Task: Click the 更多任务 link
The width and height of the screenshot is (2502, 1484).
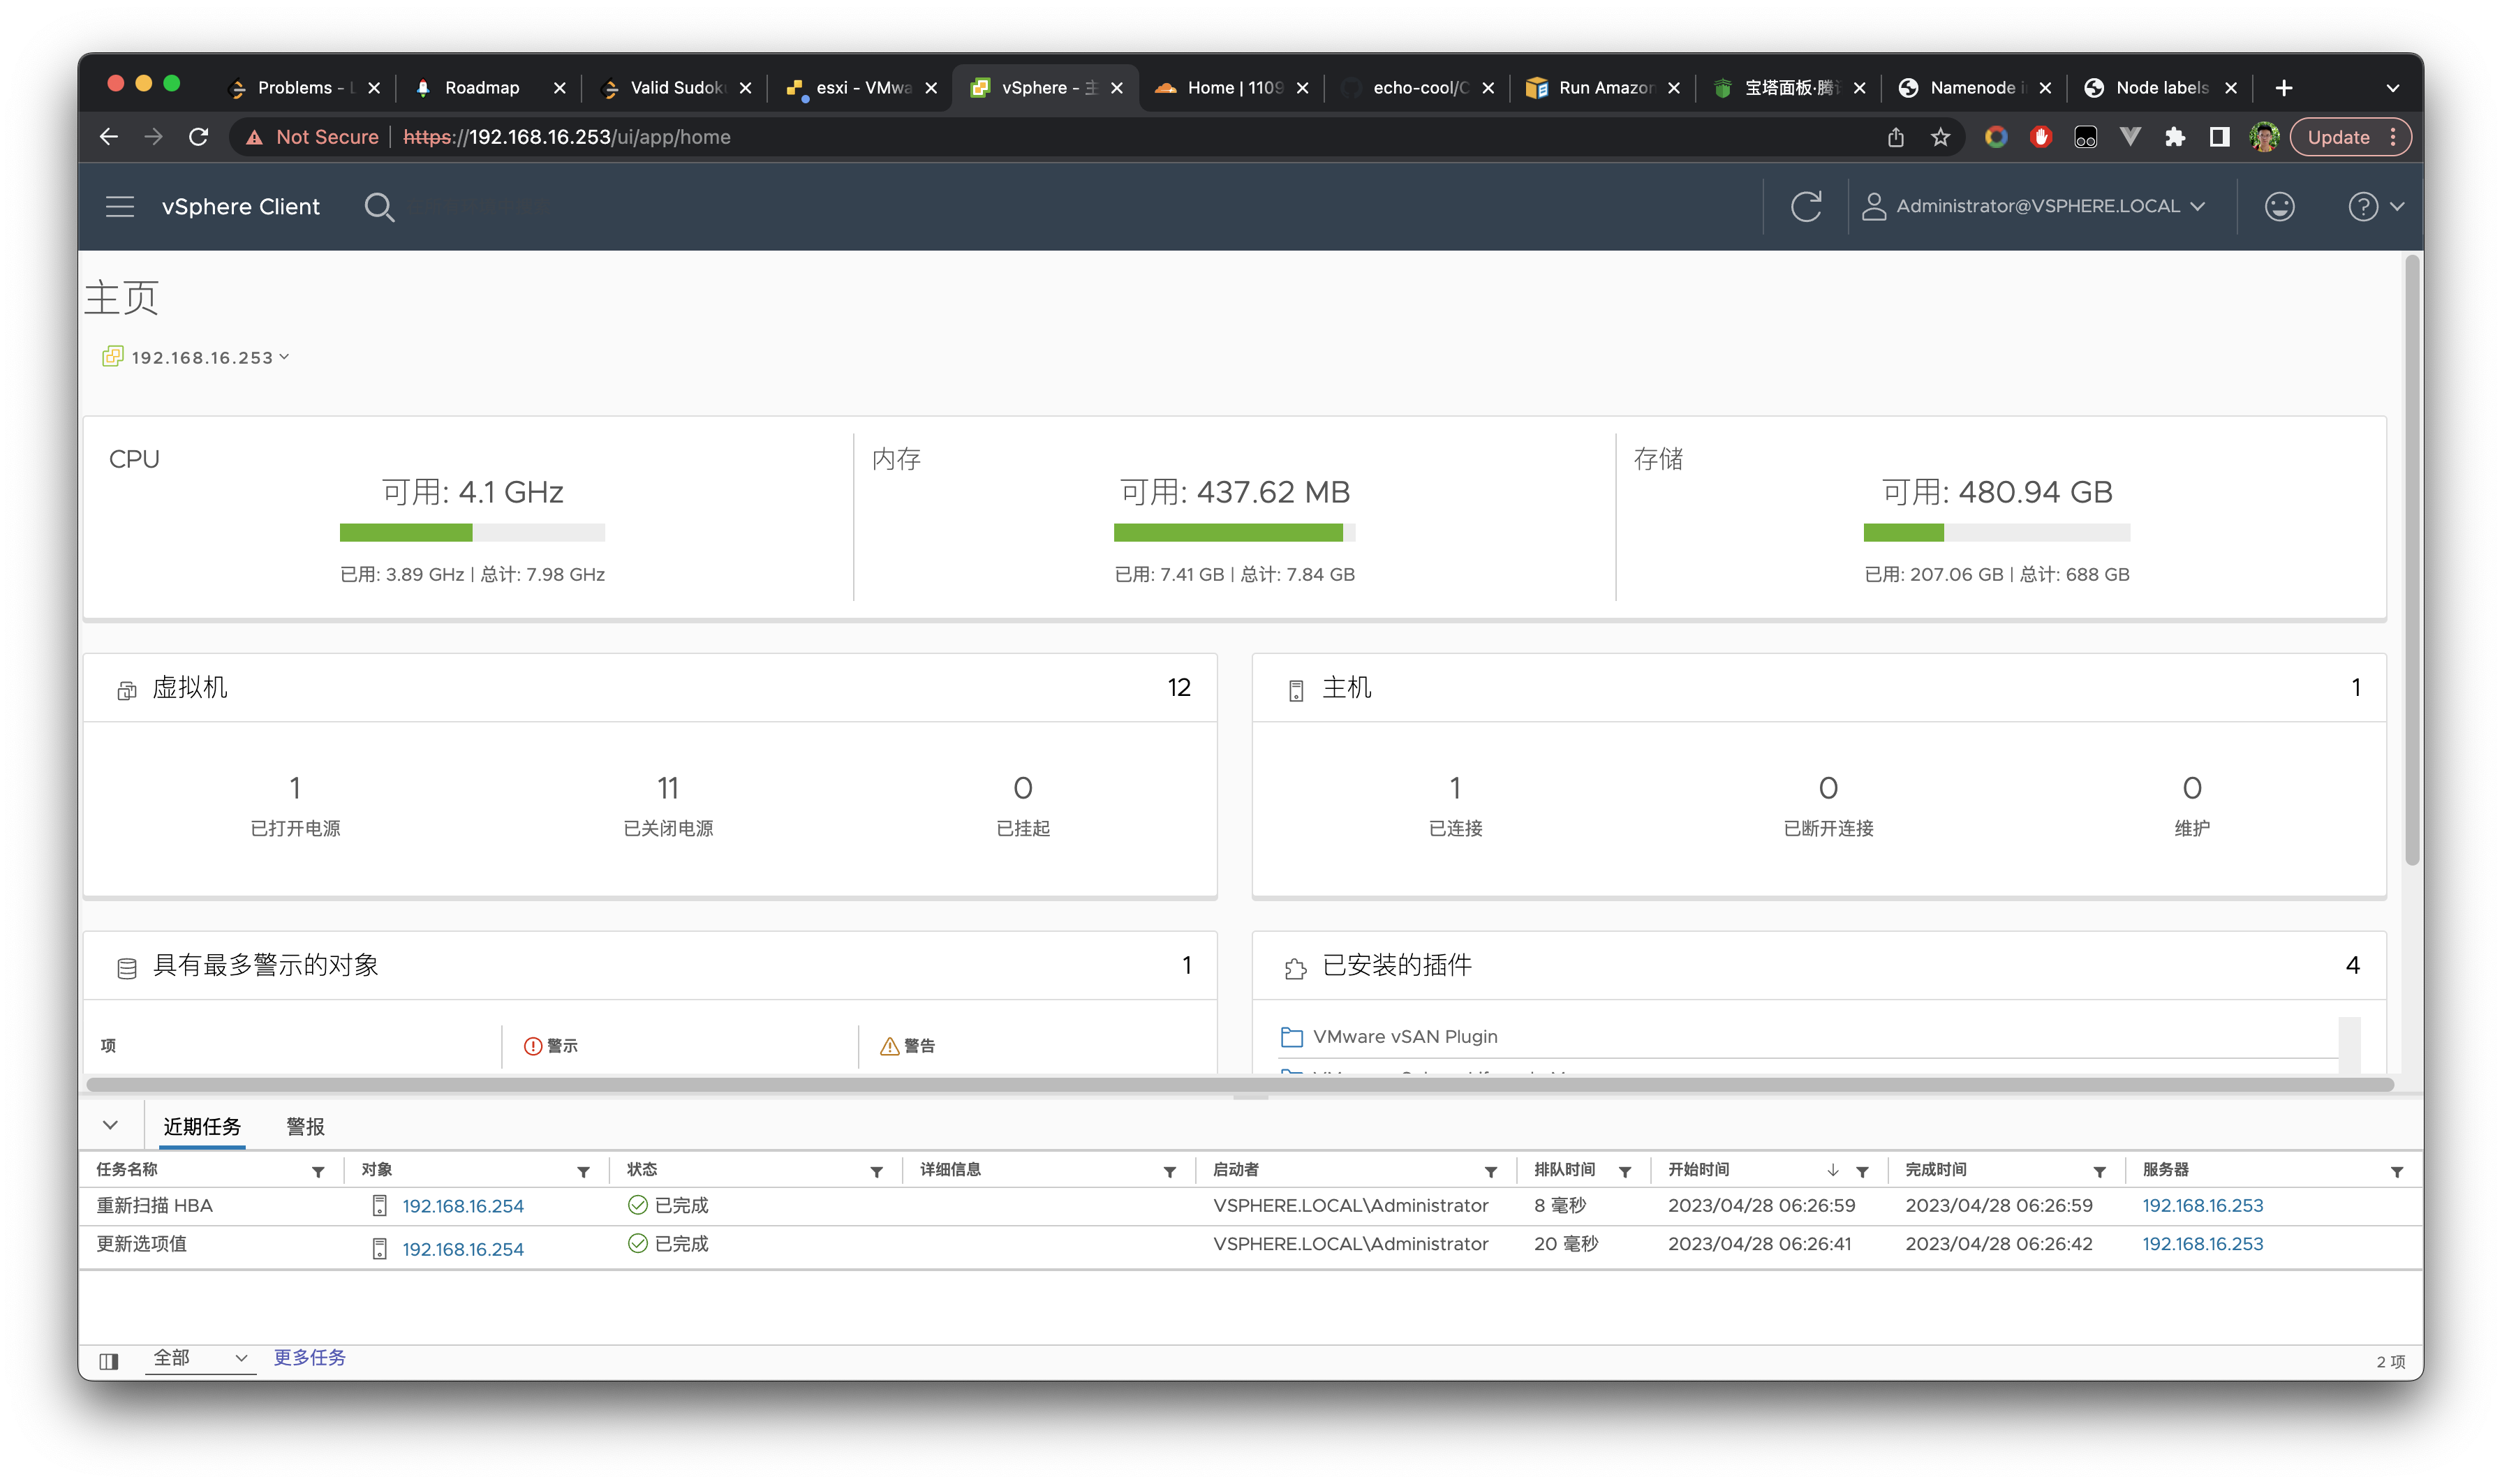Action: coord(309,1357)
